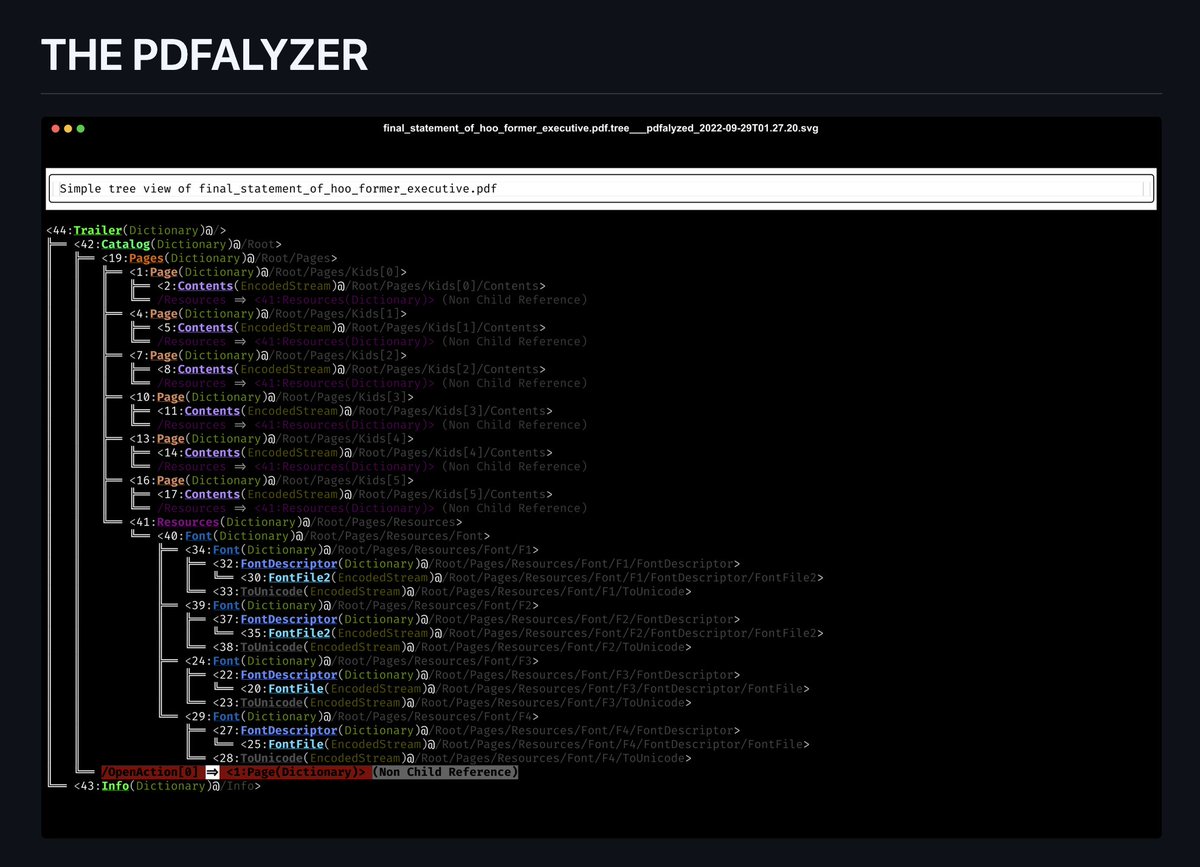Click the <24:Font row for F3

361,662
